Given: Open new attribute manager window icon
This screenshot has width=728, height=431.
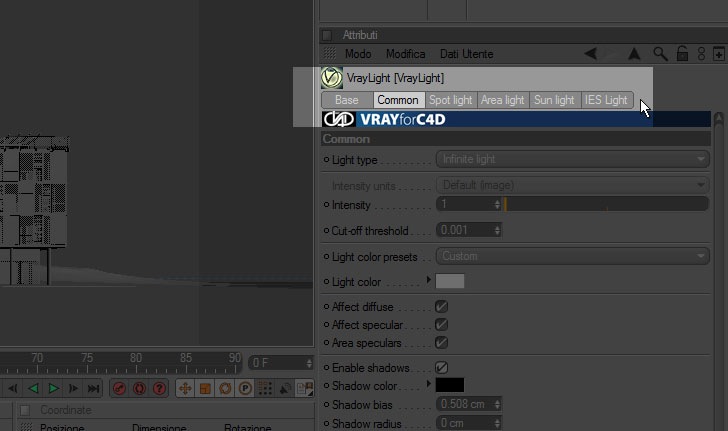Looking at the screenshot, I should pyautogui.click(x=719, y=54).
